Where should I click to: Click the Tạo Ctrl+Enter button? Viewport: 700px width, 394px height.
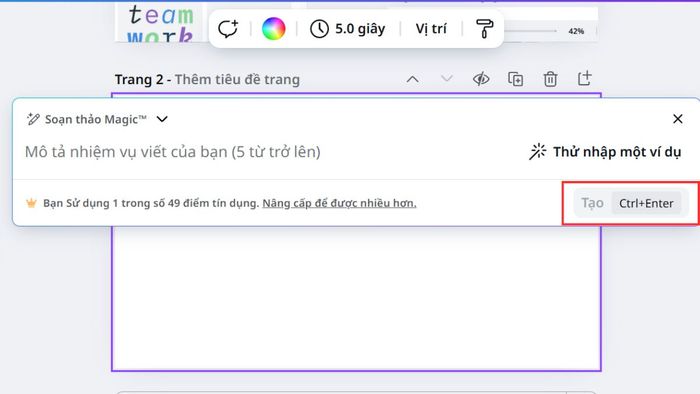[630, 203]
